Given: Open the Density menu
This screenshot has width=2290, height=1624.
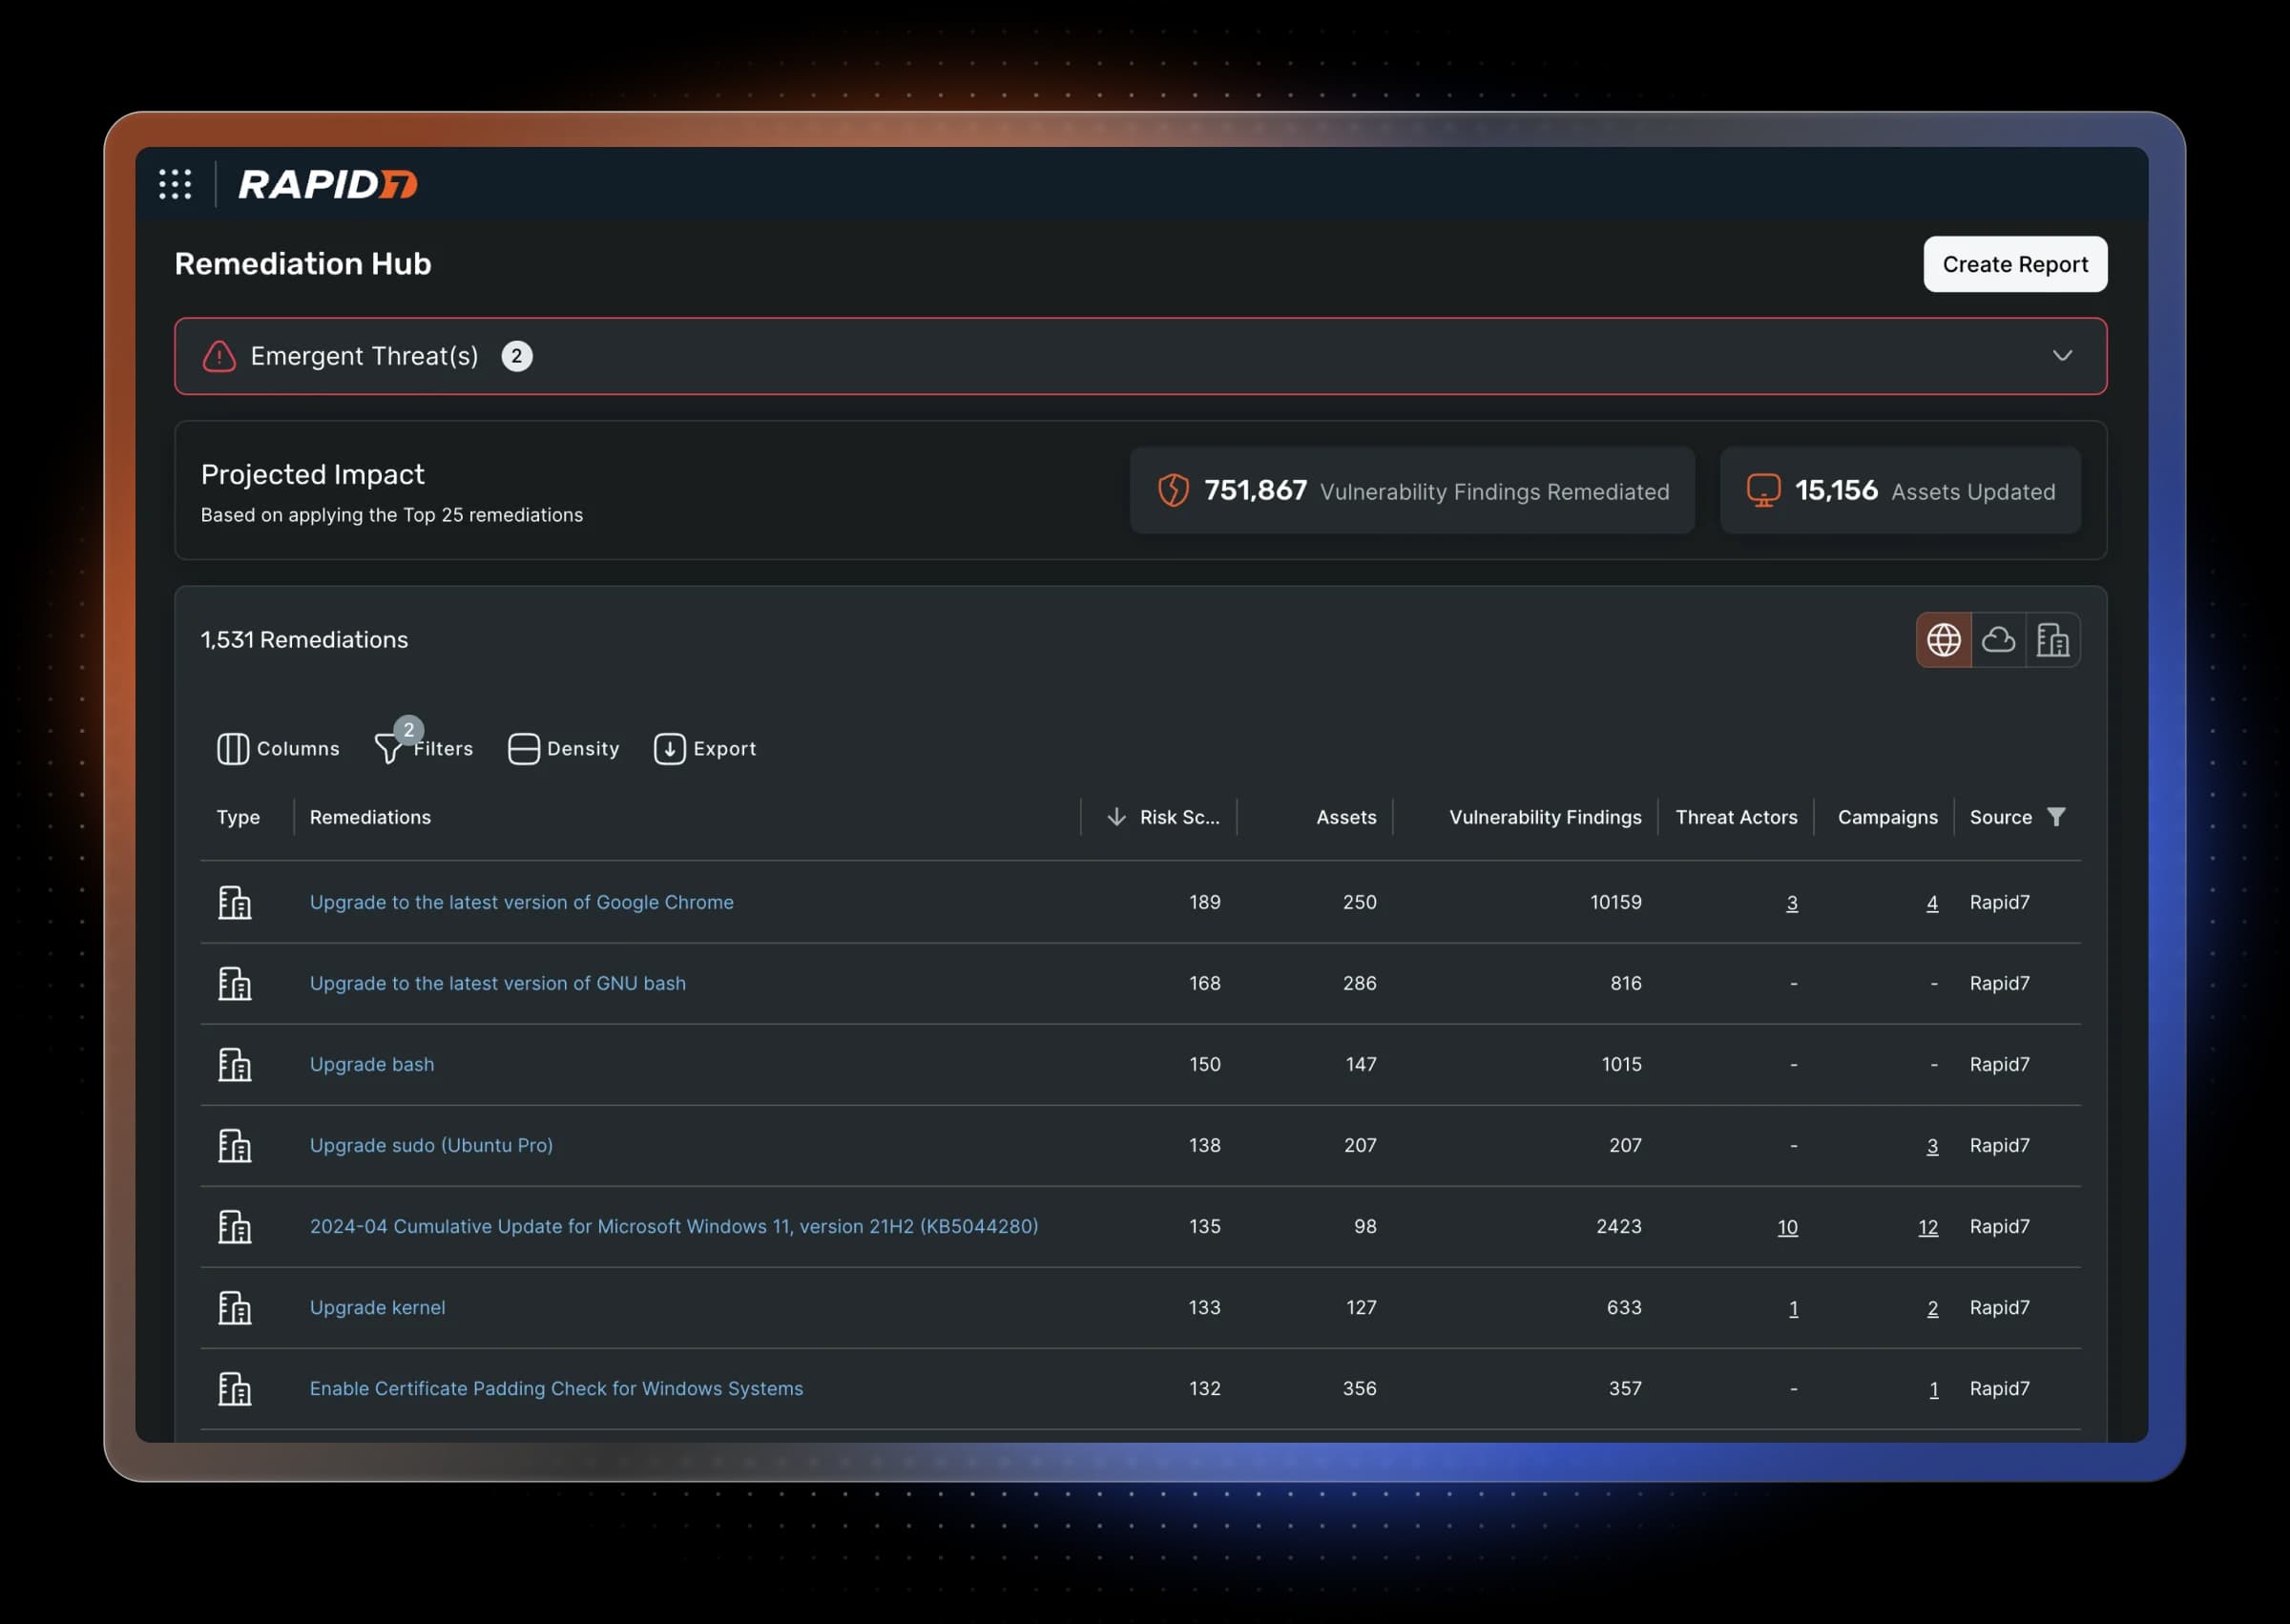Looking at the screenshot, I should 564,748.
